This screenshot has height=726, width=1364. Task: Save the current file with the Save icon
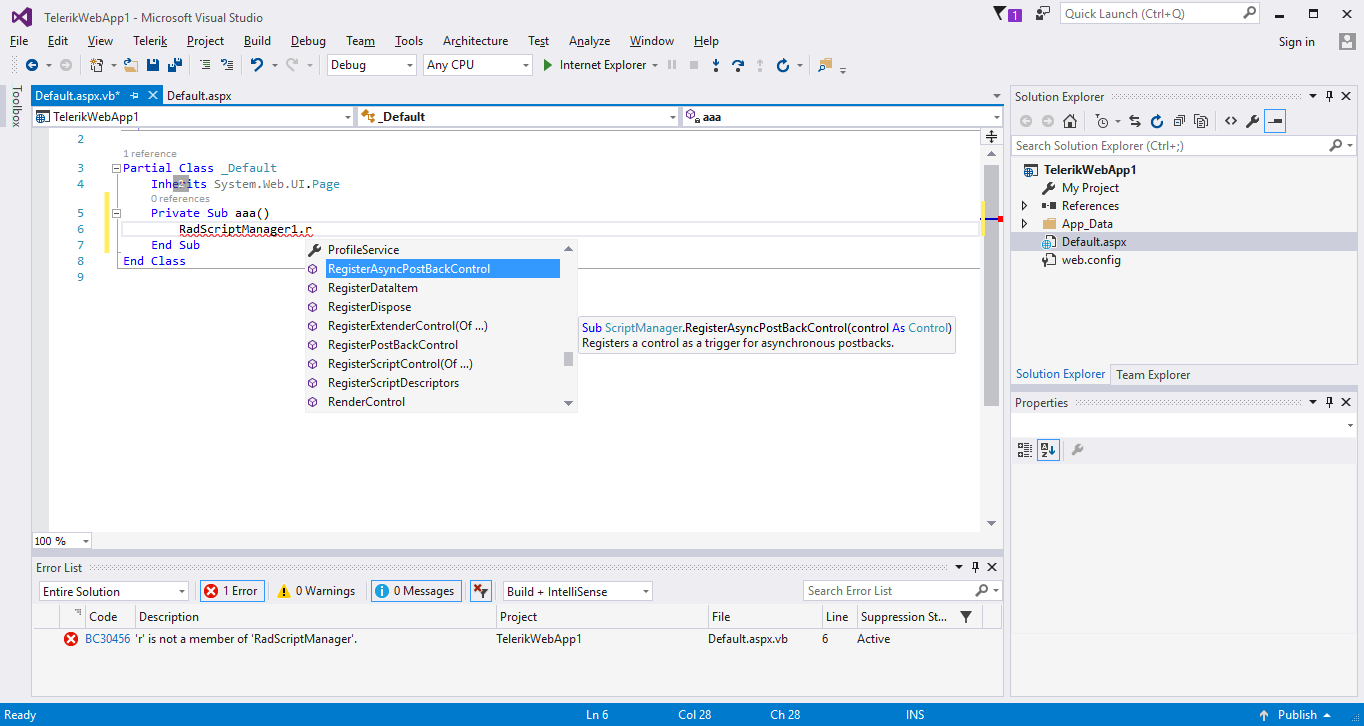153,65
